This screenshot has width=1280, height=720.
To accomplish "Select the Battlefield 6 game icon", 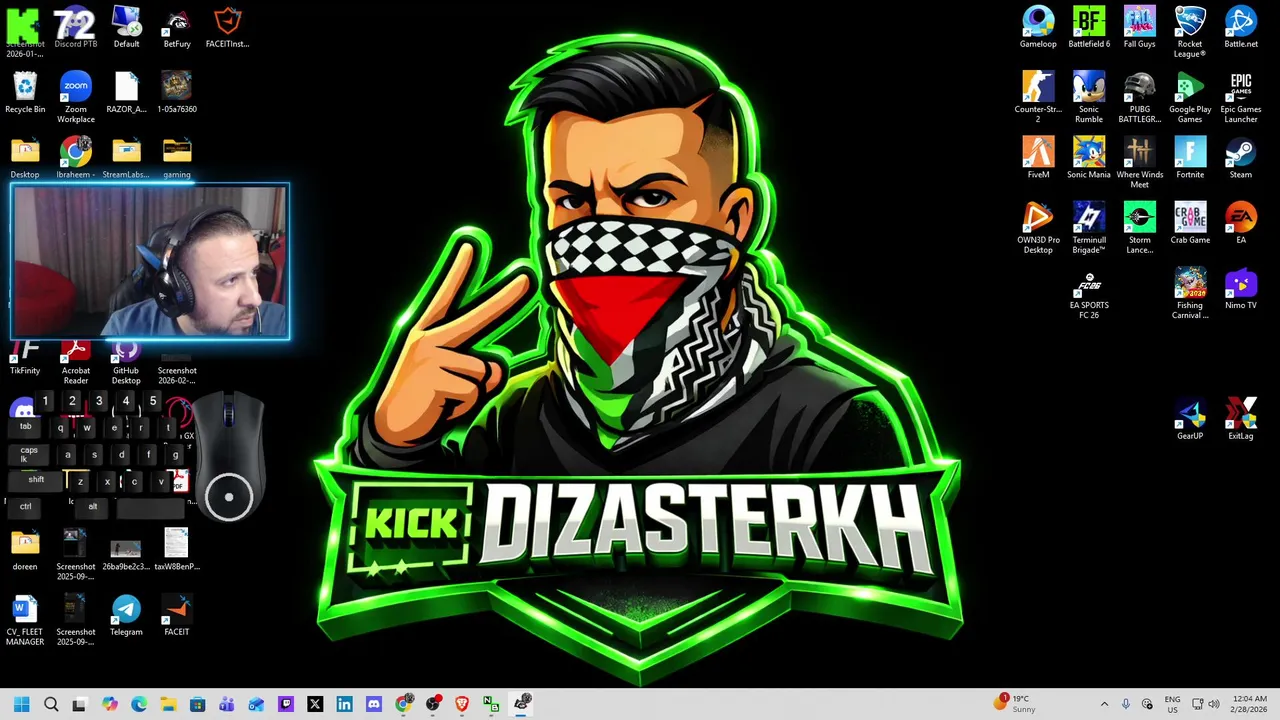I will 1089,28.
